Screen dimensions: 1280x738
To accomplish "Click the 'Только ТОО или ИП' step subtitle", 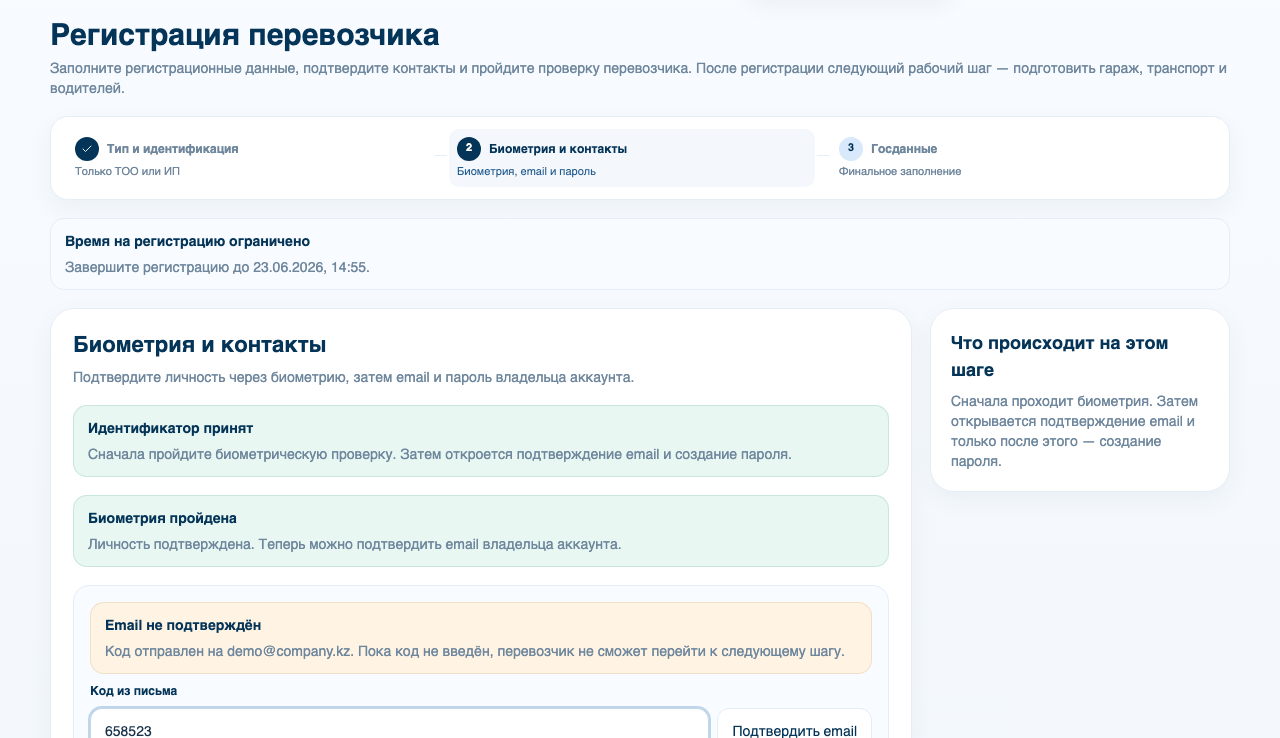I will coord(127,171).
